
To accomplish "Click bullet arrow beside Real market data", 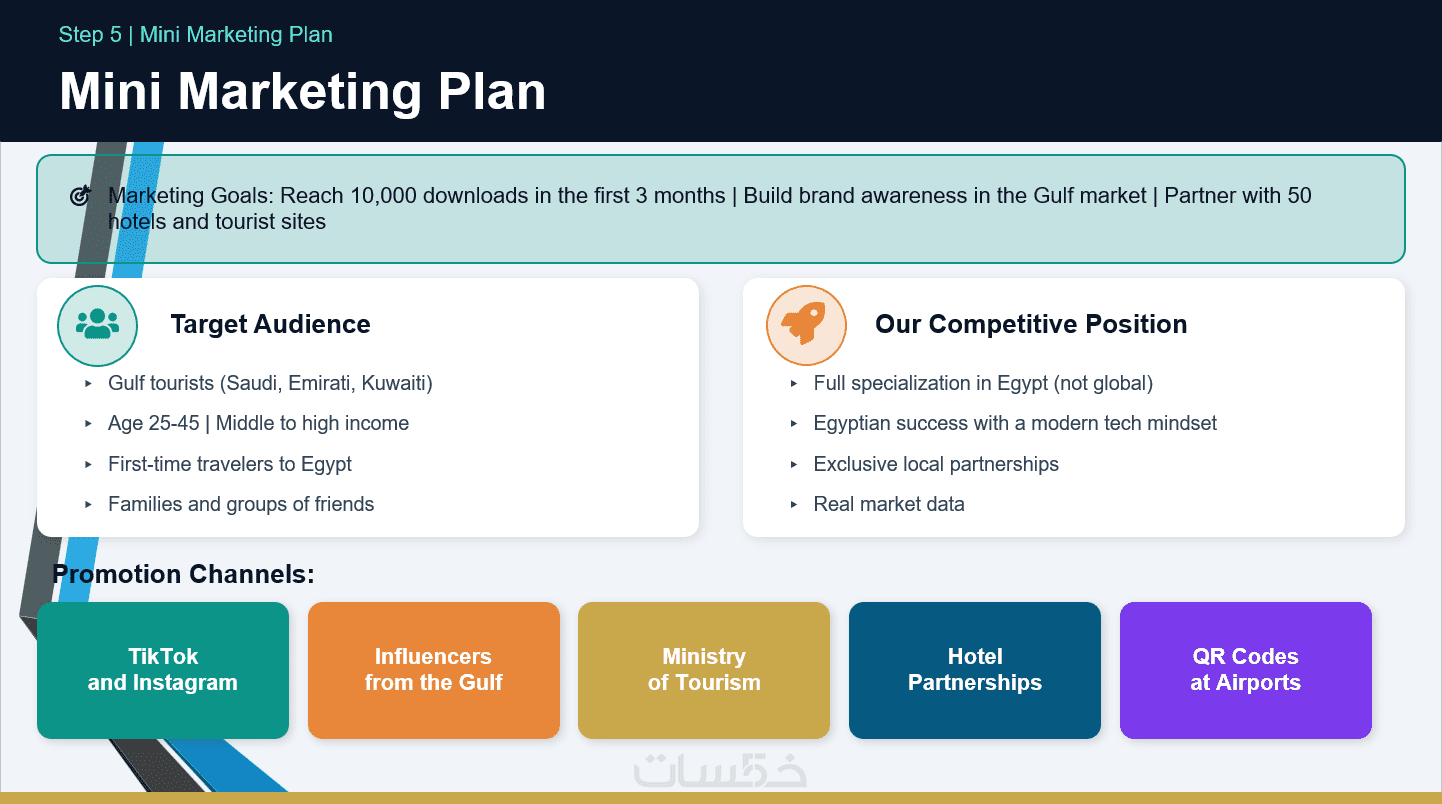I will point(794,504).
